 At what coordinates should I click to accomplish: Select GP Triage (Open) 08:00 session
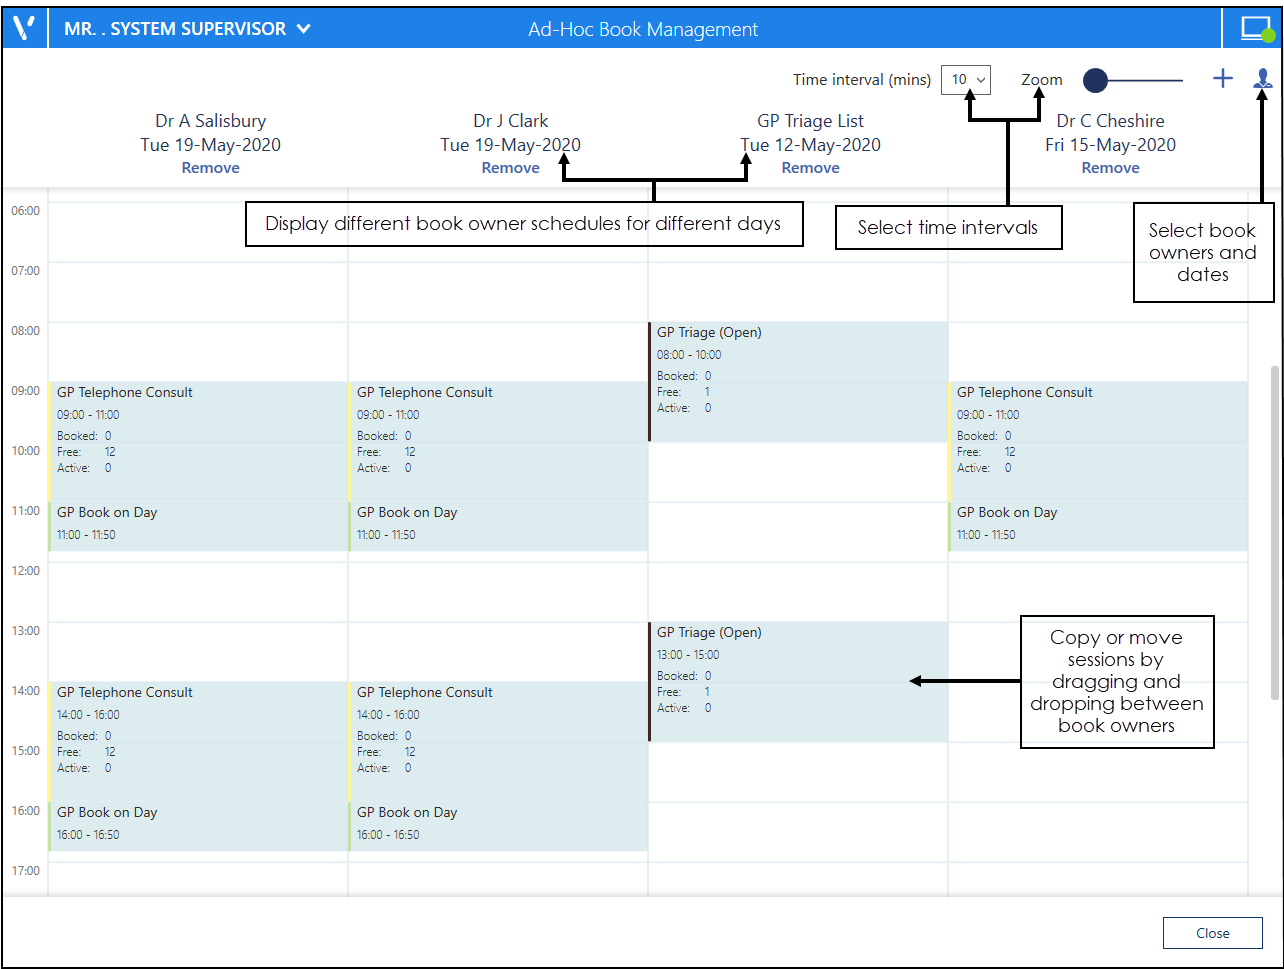click(x=798, y=381)
